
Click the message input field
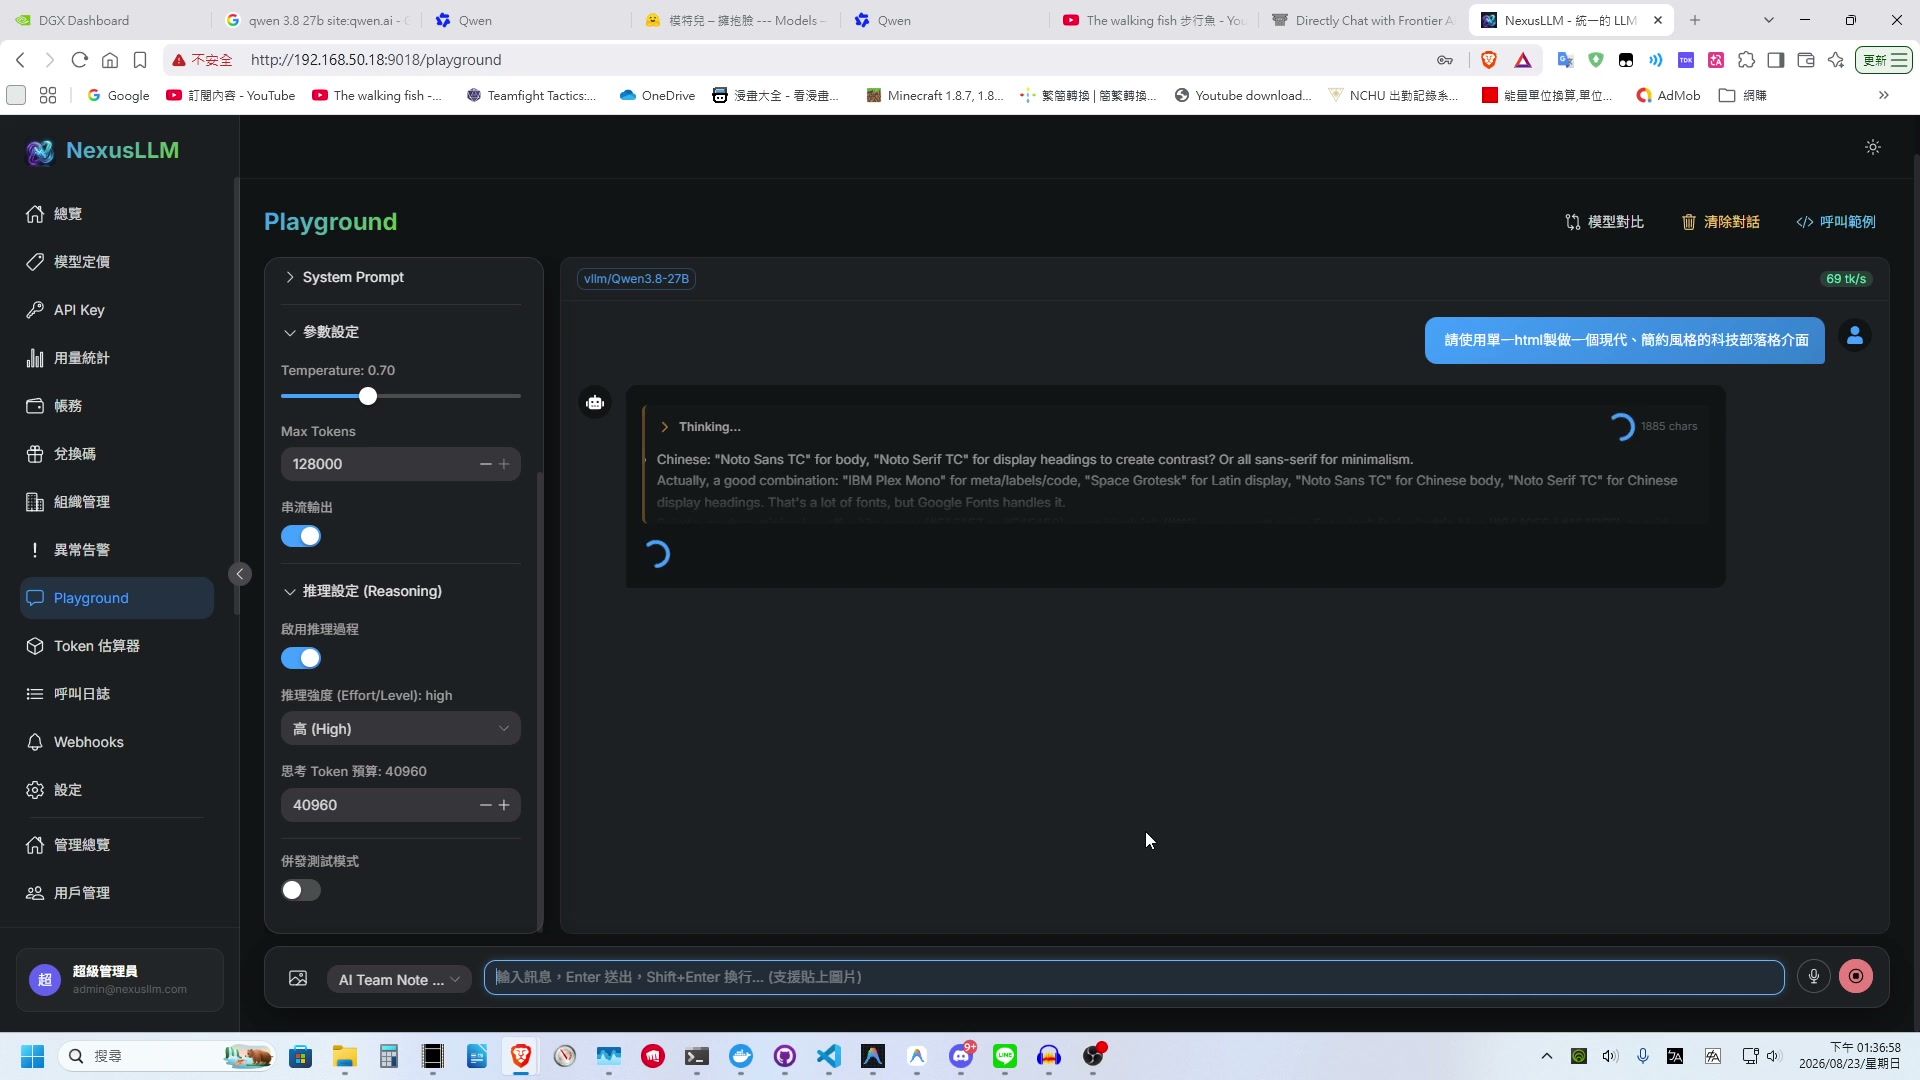tap(1134, 977)
